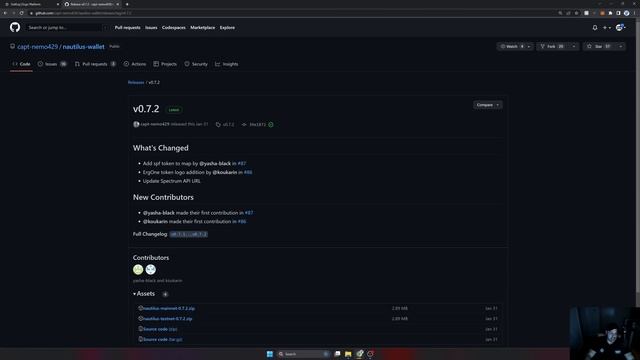This screenshot has width=640, height=360.
Task: Open File Explorer from the taskbar
Action: pyautogui.click(x=348, y=354)
